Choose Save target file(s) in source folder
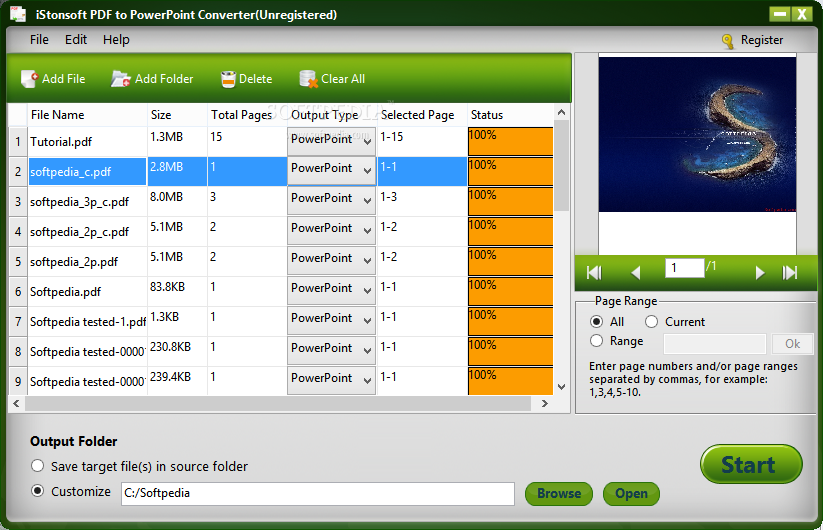Viewport: 823px width, 530px height. 37,466
